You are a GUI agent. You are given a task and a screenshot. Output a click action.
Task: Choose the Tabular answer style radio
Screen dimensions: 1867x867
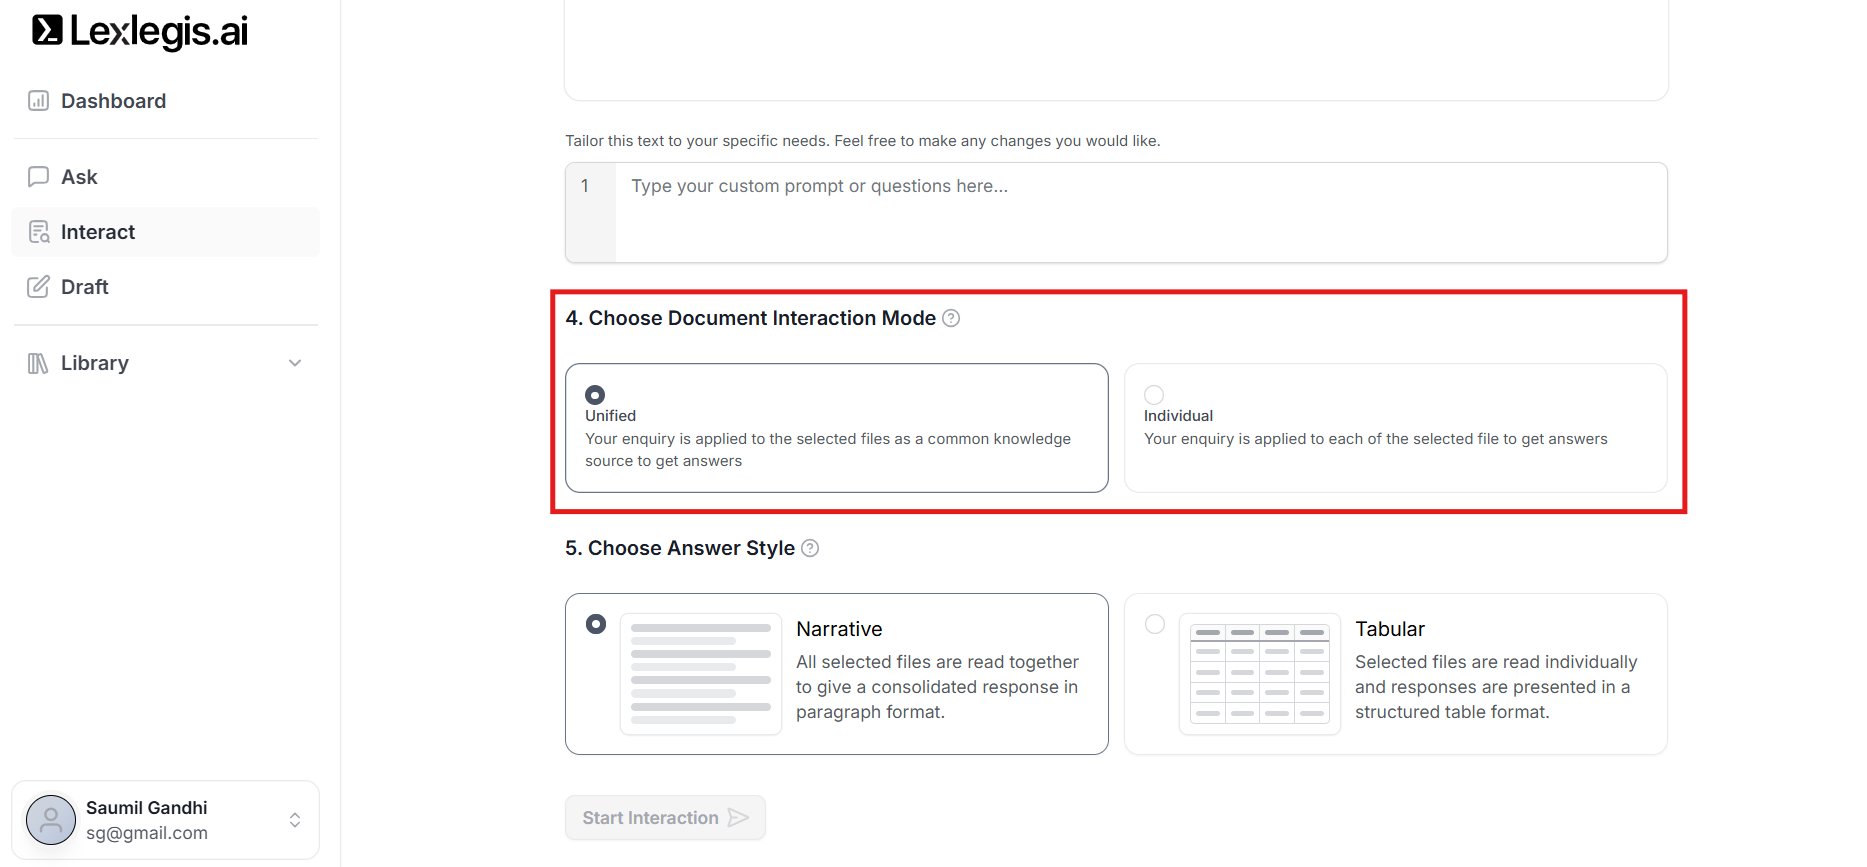point(1155,624)
